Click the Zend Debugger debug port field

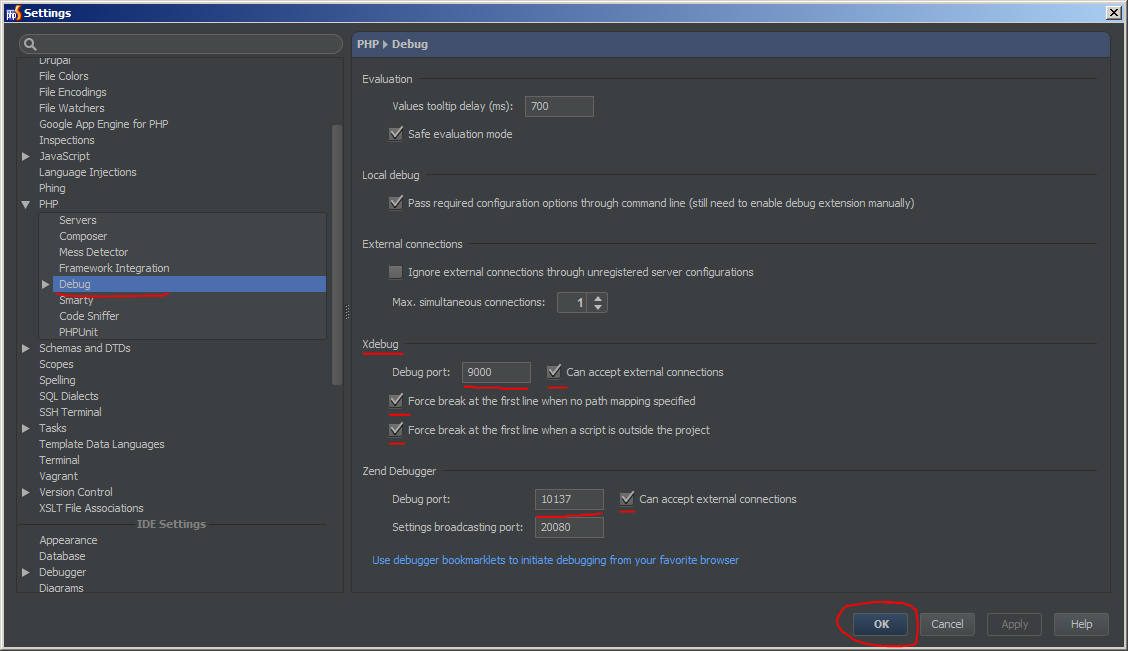click(569, 499)
